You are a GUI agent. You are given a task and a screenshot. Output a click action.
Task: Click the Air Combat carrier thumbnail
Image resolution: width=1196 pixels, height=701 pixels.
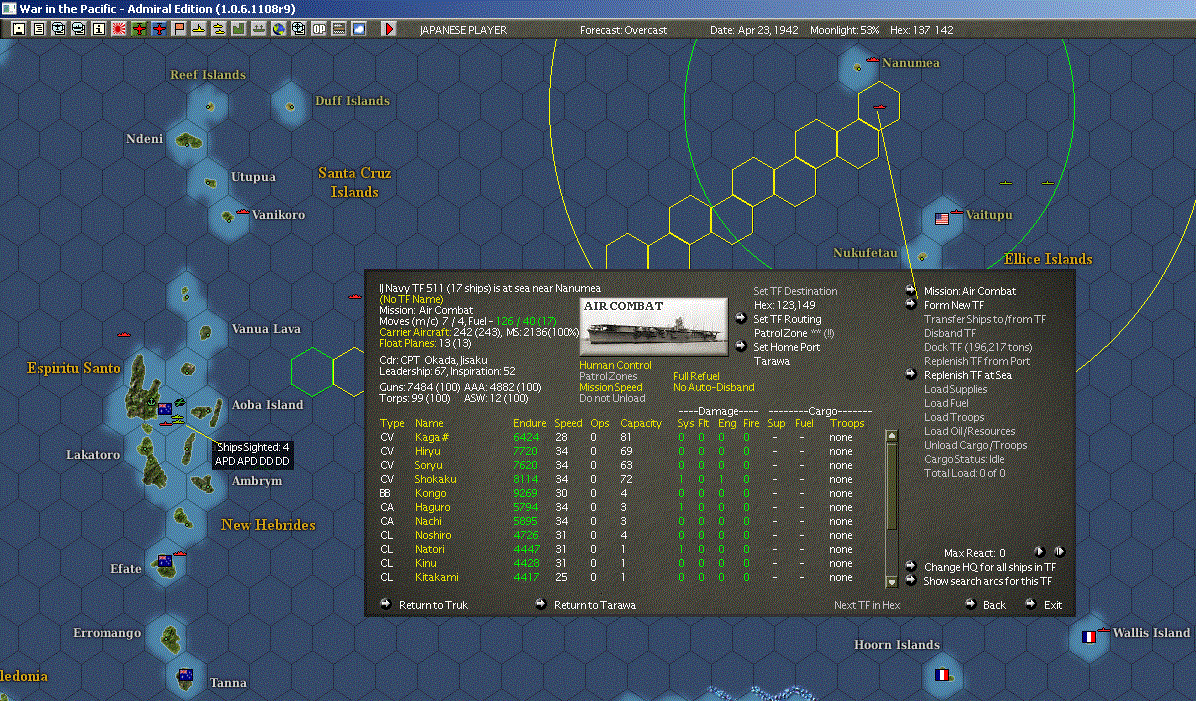(x=654, y=326)
